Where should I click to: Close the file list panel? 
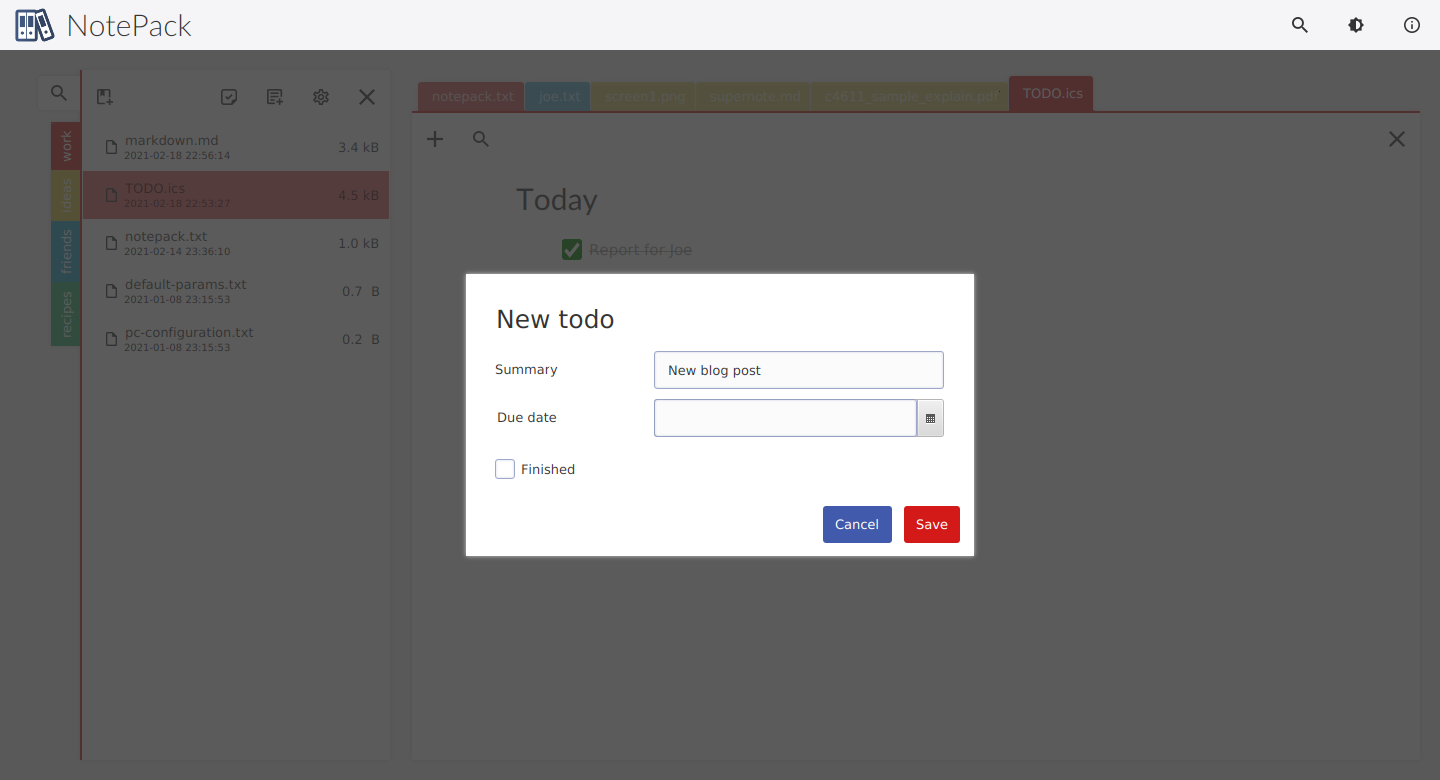pos(367,97)
